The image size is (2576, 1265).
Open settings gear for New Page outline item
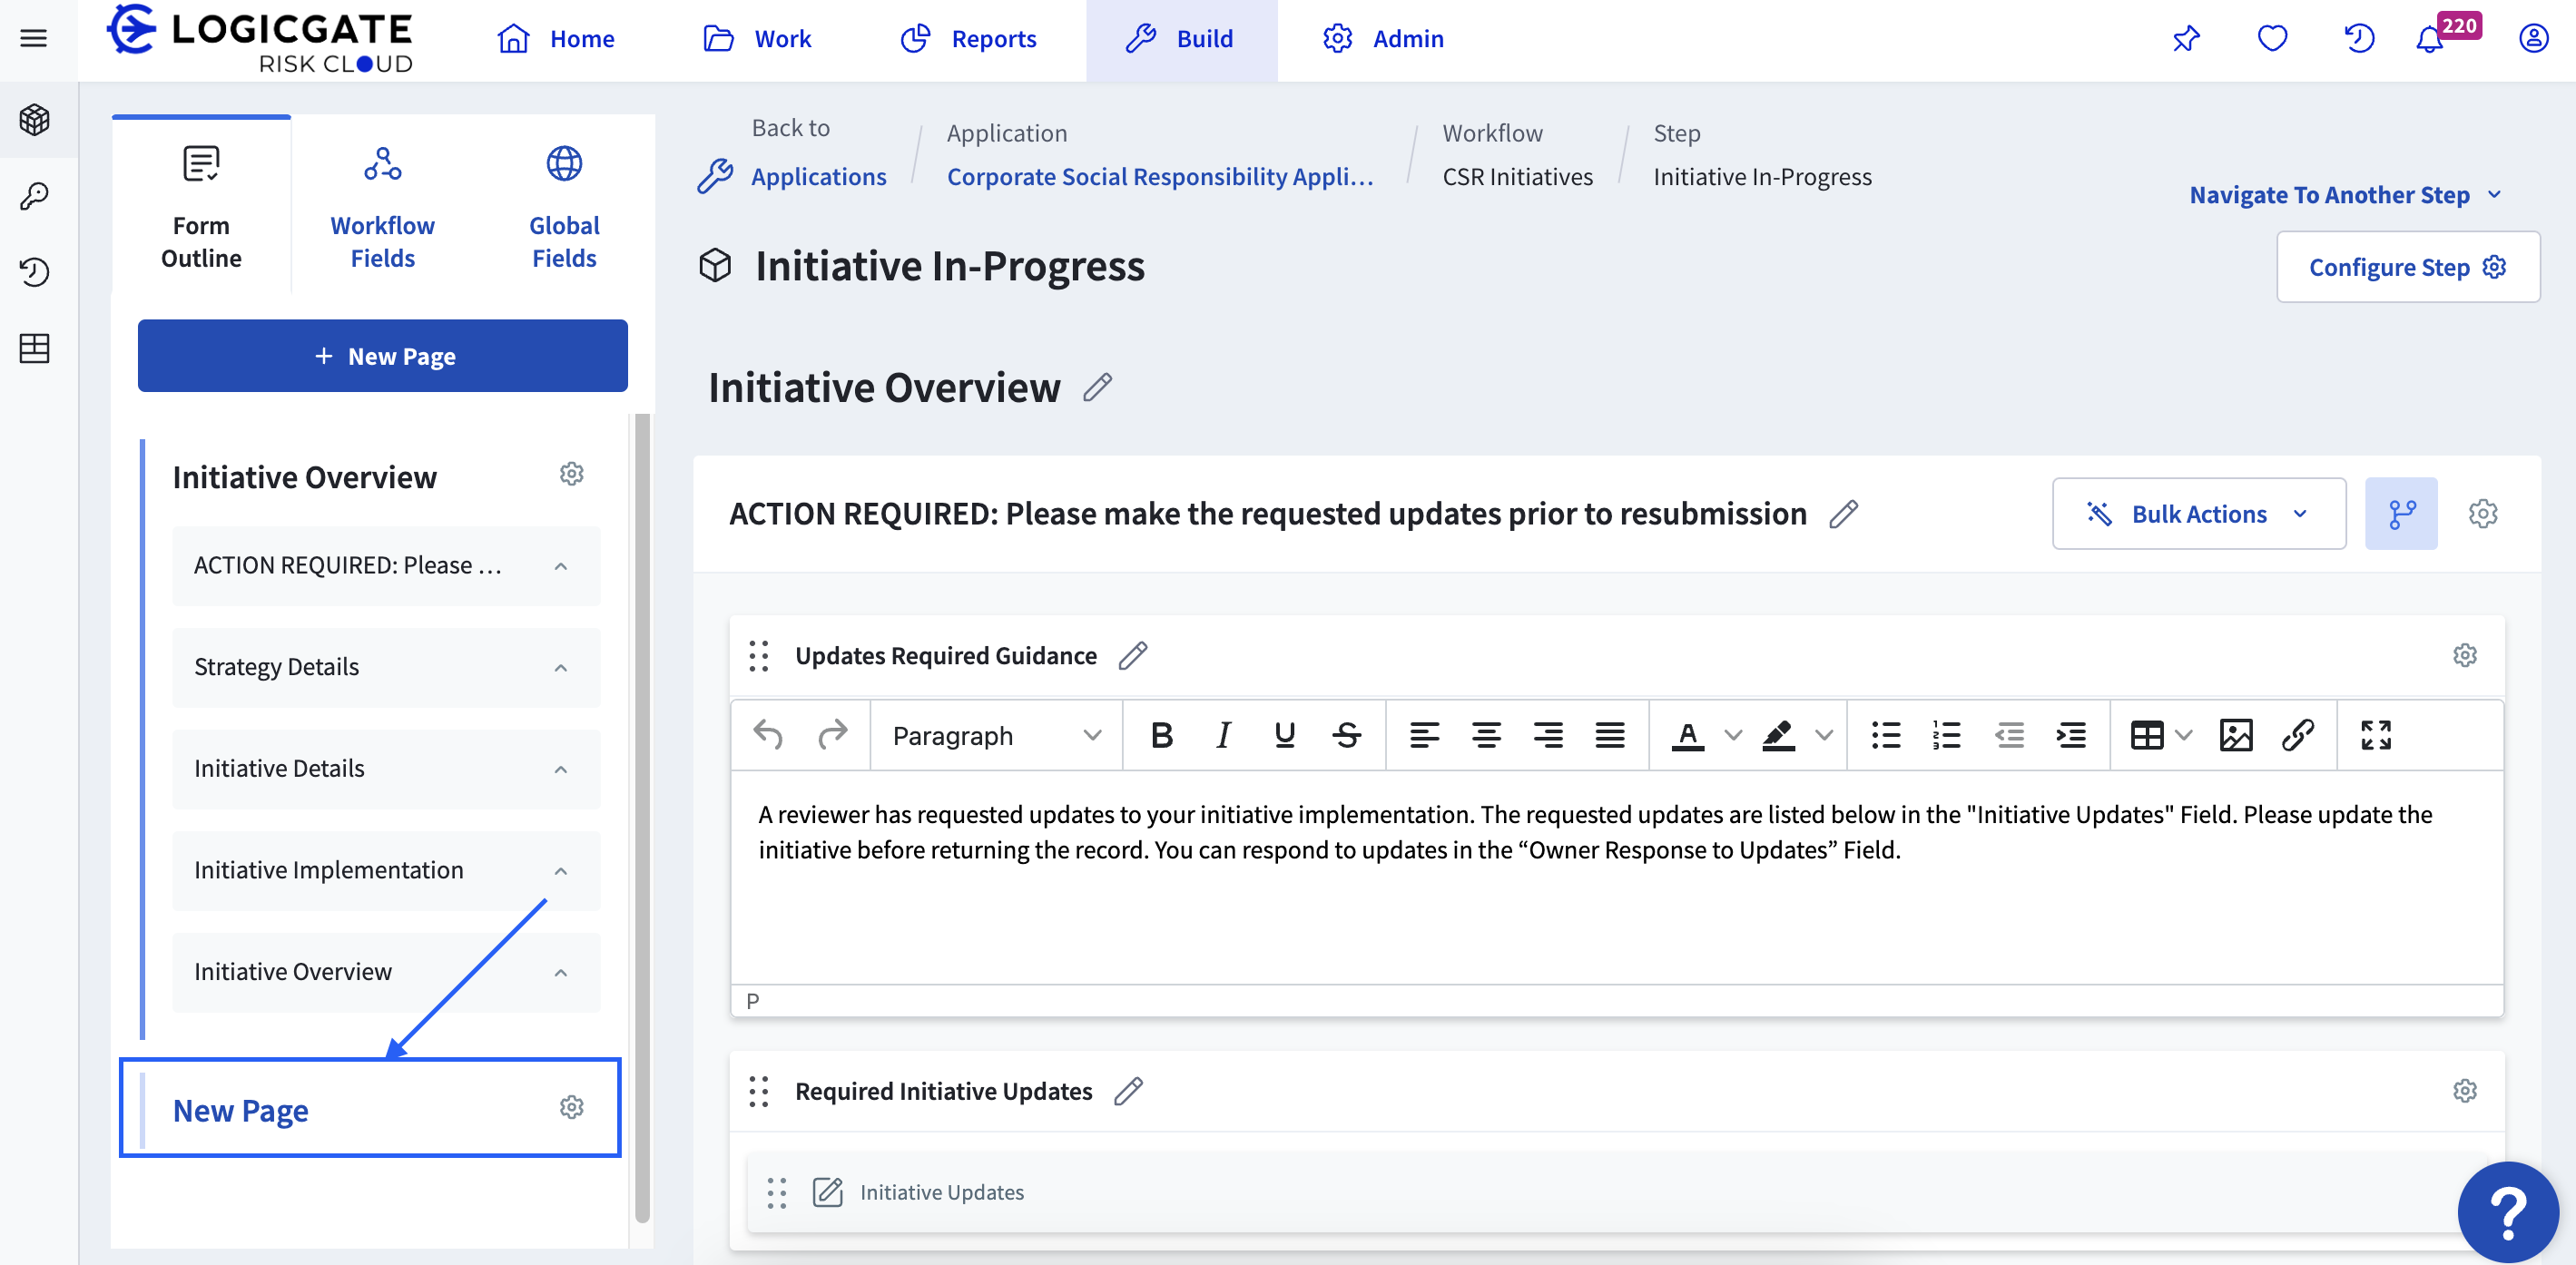[x=571, y=1107]
